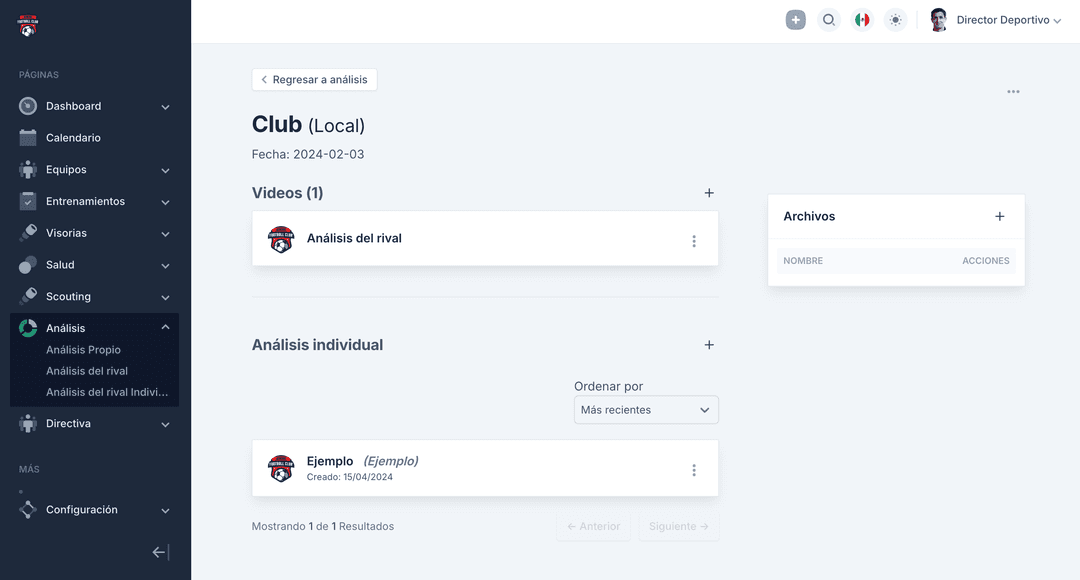Image resolution: width=1080 pixels, height=580 pixels.
Task: Open Análisis Propio submenu item
Action: 83,350
